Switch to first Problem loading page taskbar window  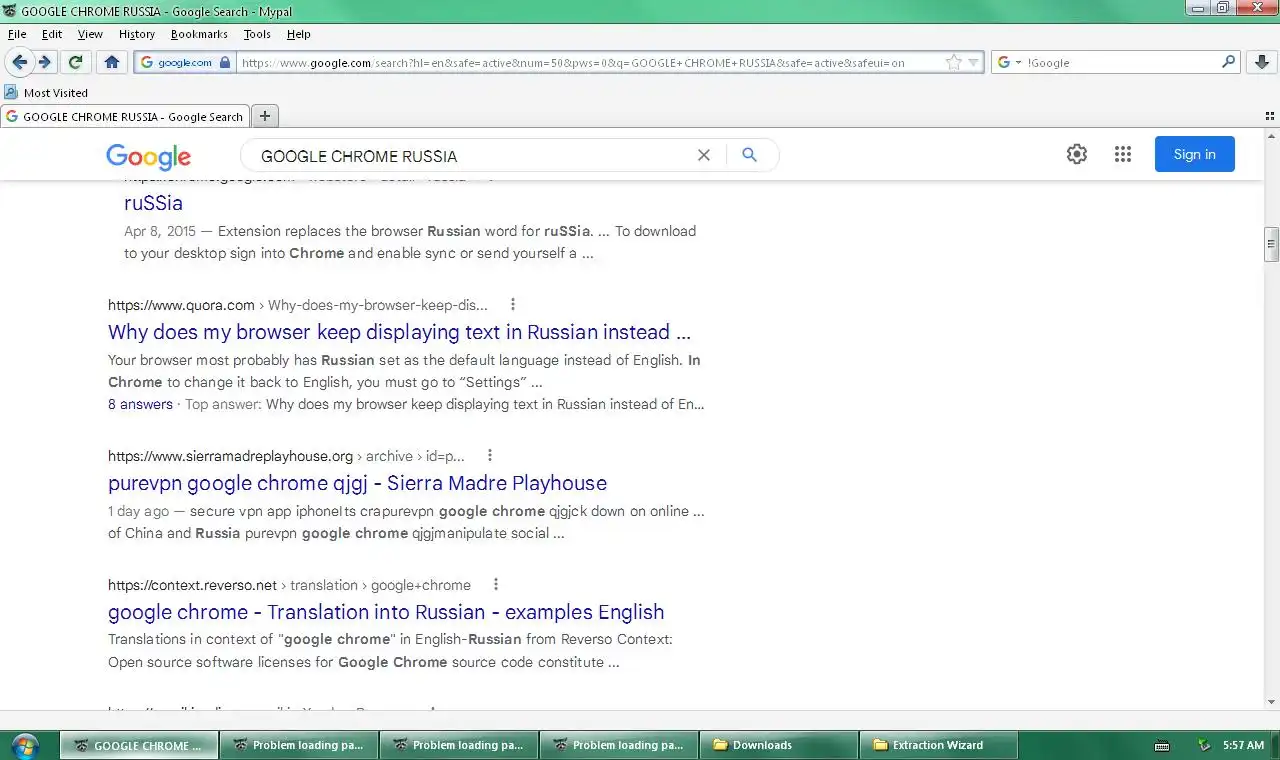299,745
